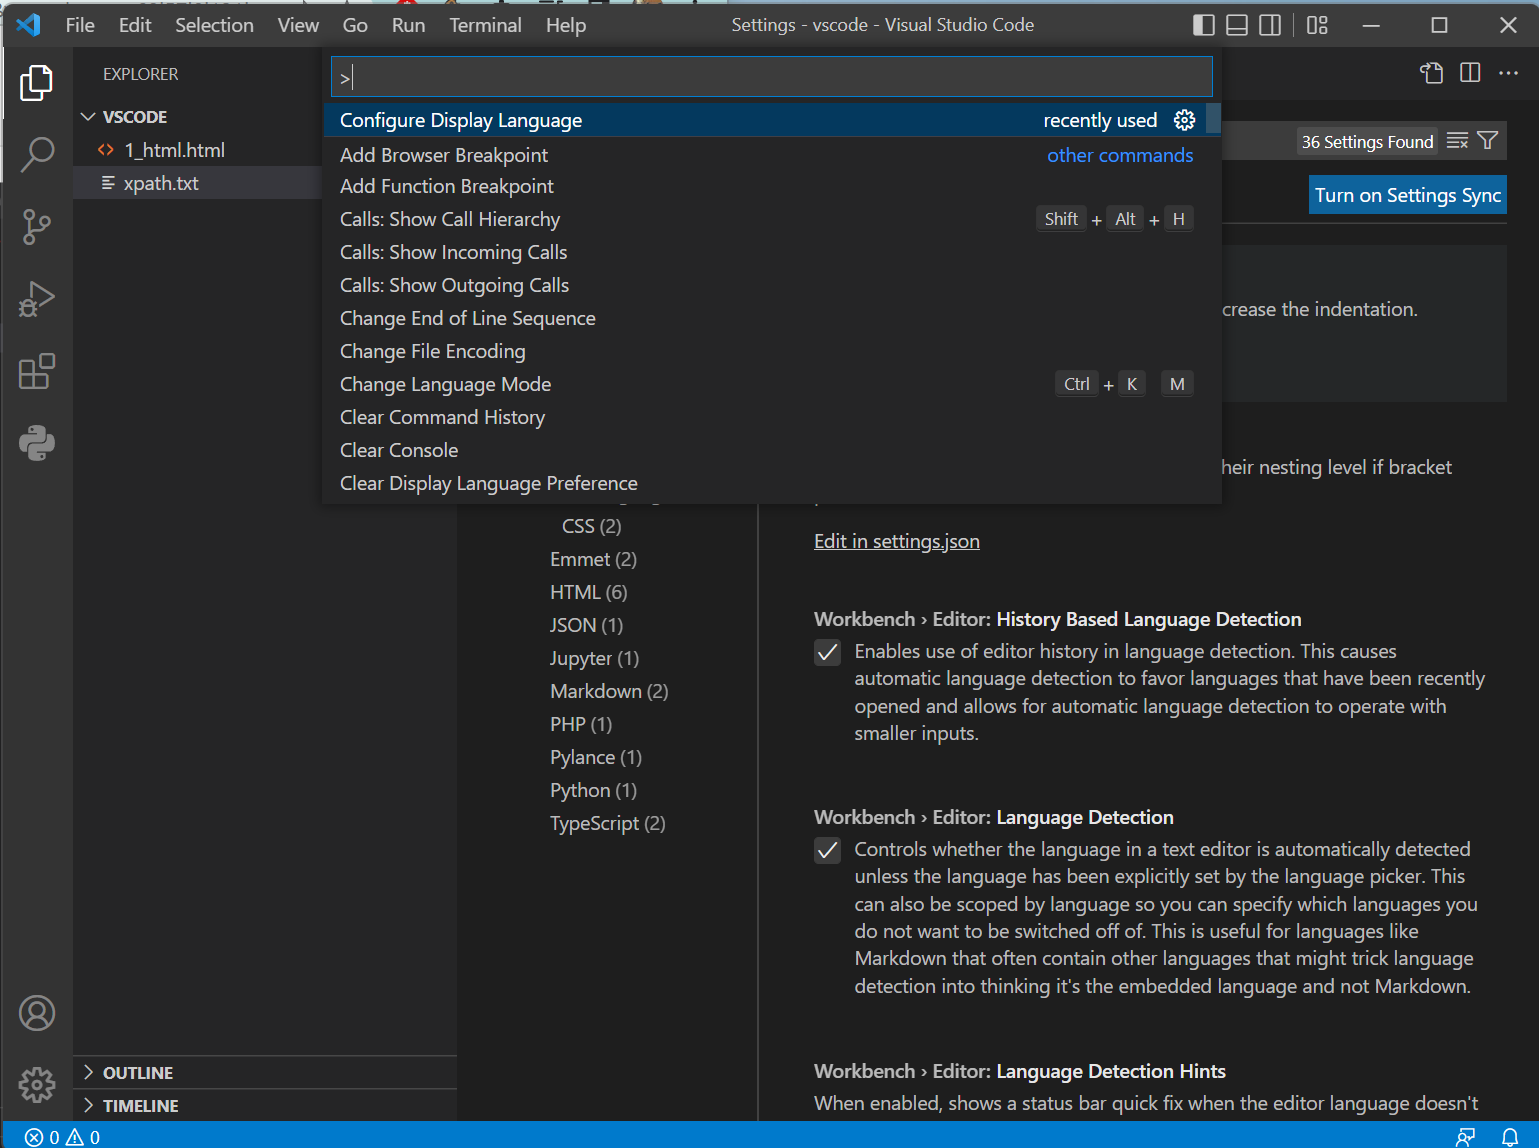
Task: Select Clear Console command
Action: click(x=764, y=450)
